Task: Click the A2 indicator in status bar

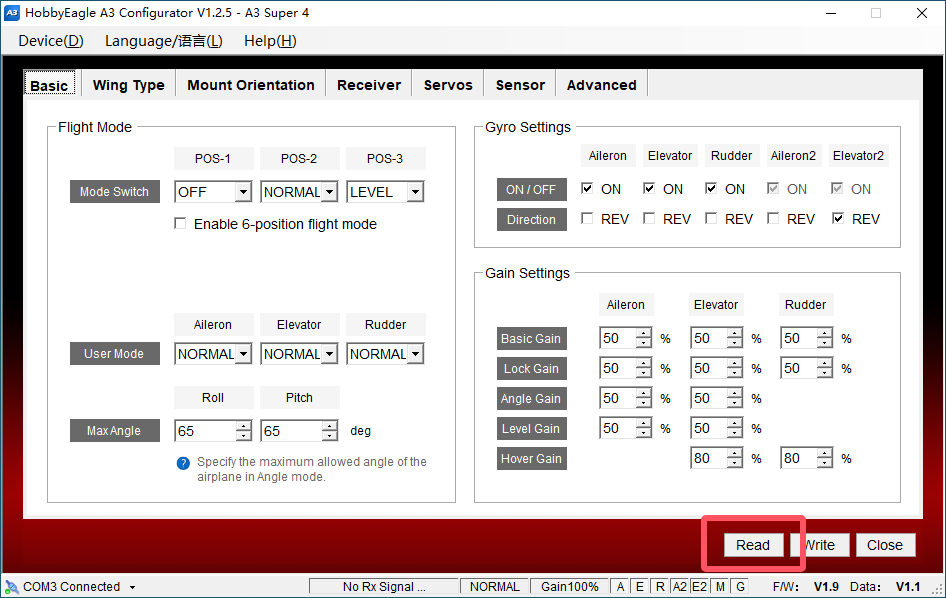Action: (x=679, y=587)
